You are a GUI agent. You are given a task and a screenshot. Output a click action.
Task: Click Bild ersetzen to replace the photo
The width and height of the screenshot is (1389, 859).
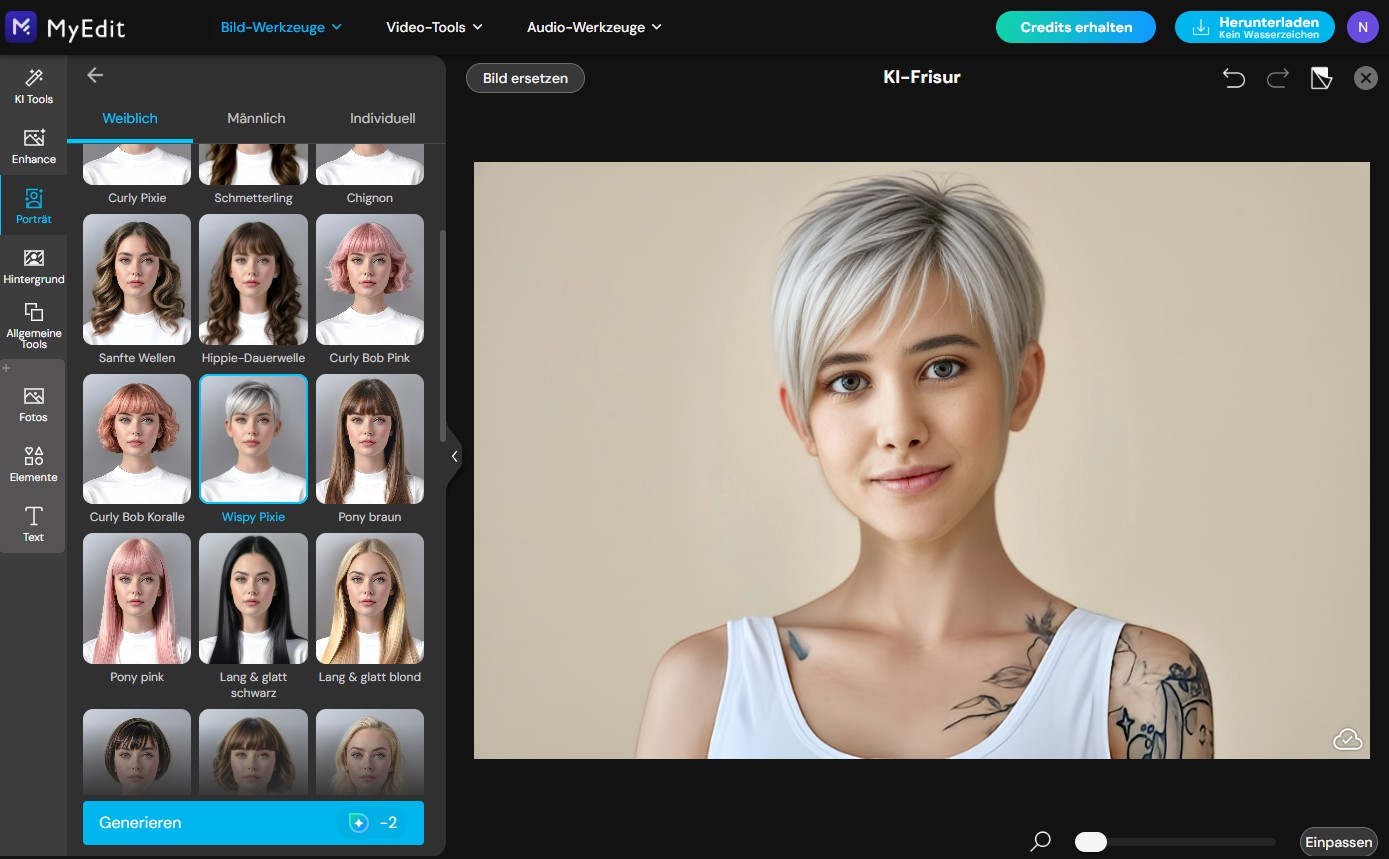(524, 77)
